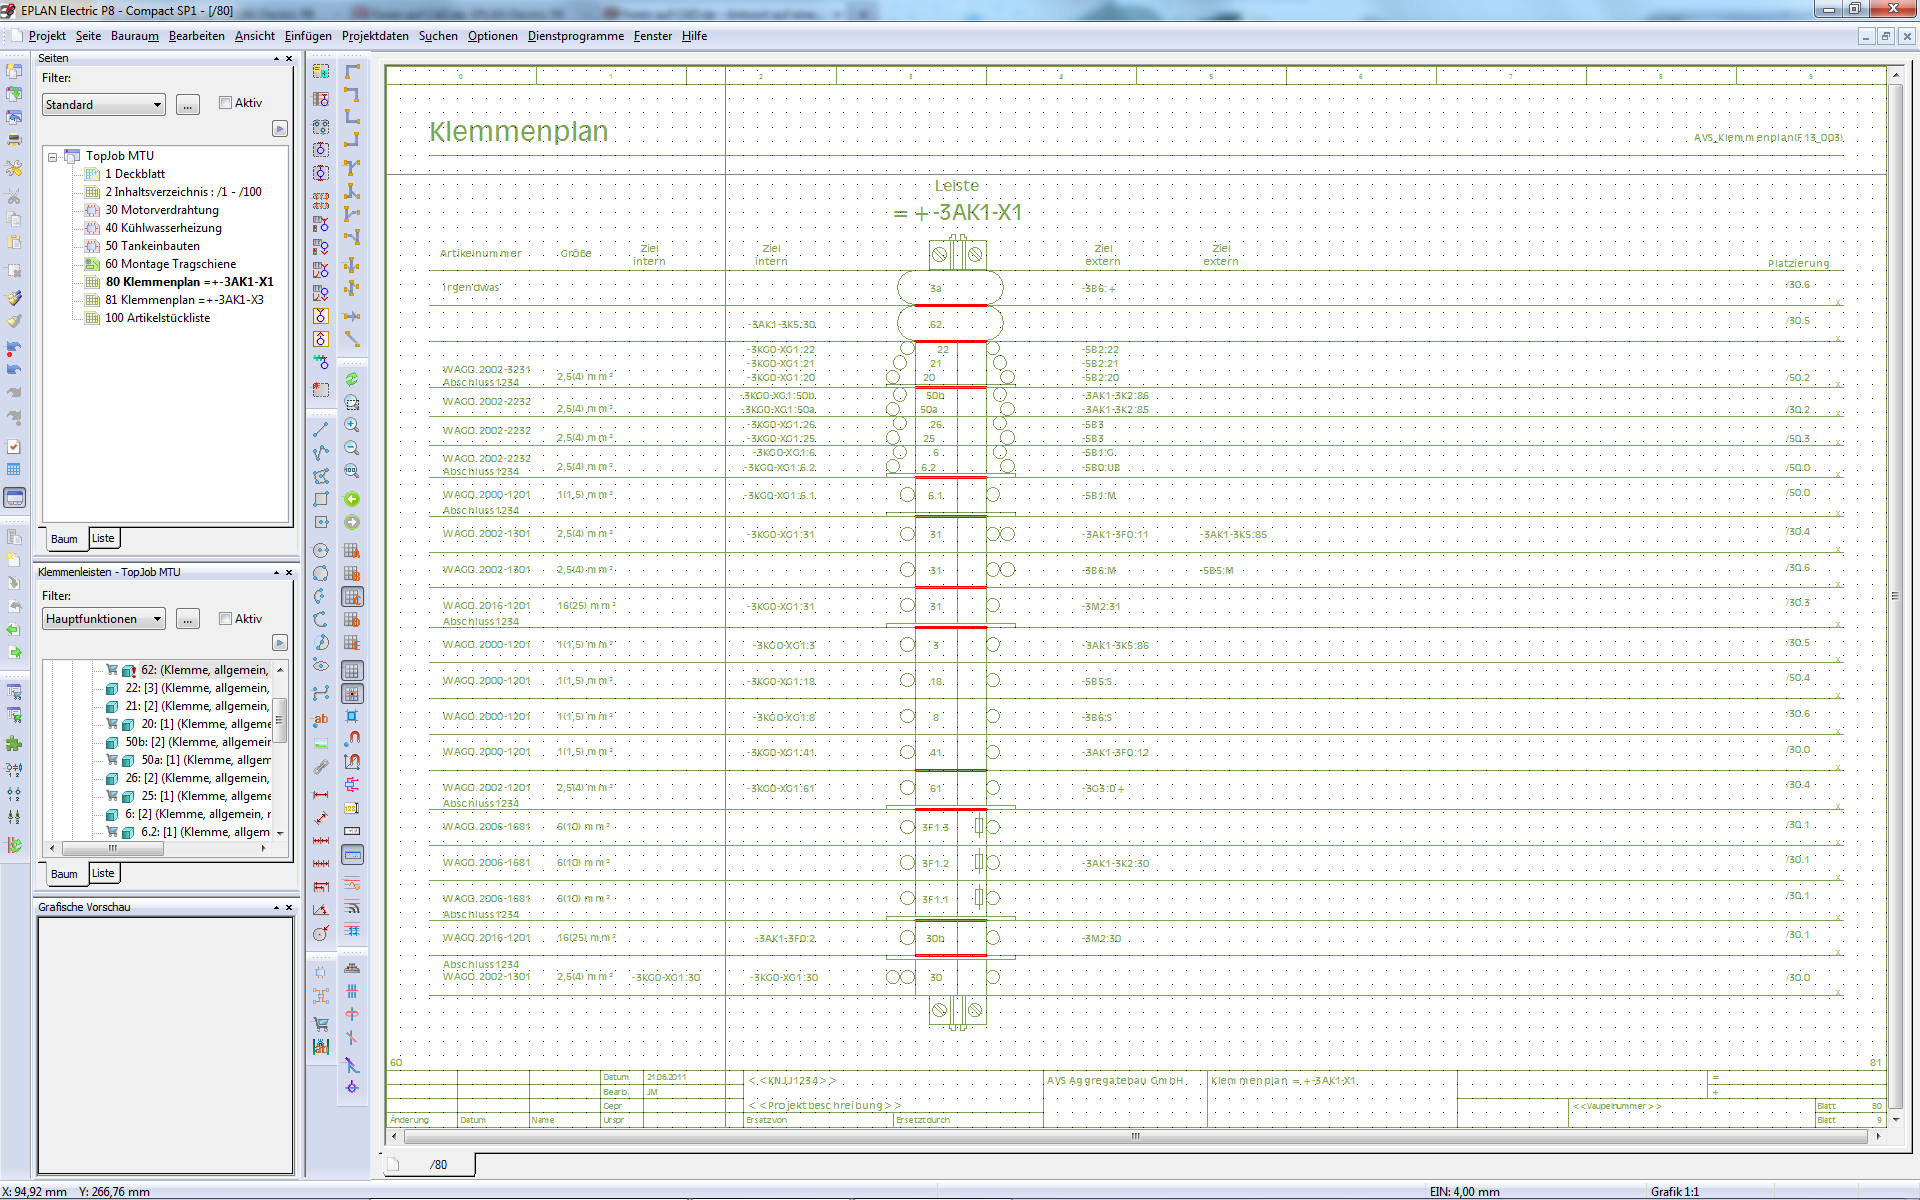Click the '=+-3AK1-X1' strip label on drawing
Image resolution: width=1920 pixels, height=1200 pixels.
[957, 213]
